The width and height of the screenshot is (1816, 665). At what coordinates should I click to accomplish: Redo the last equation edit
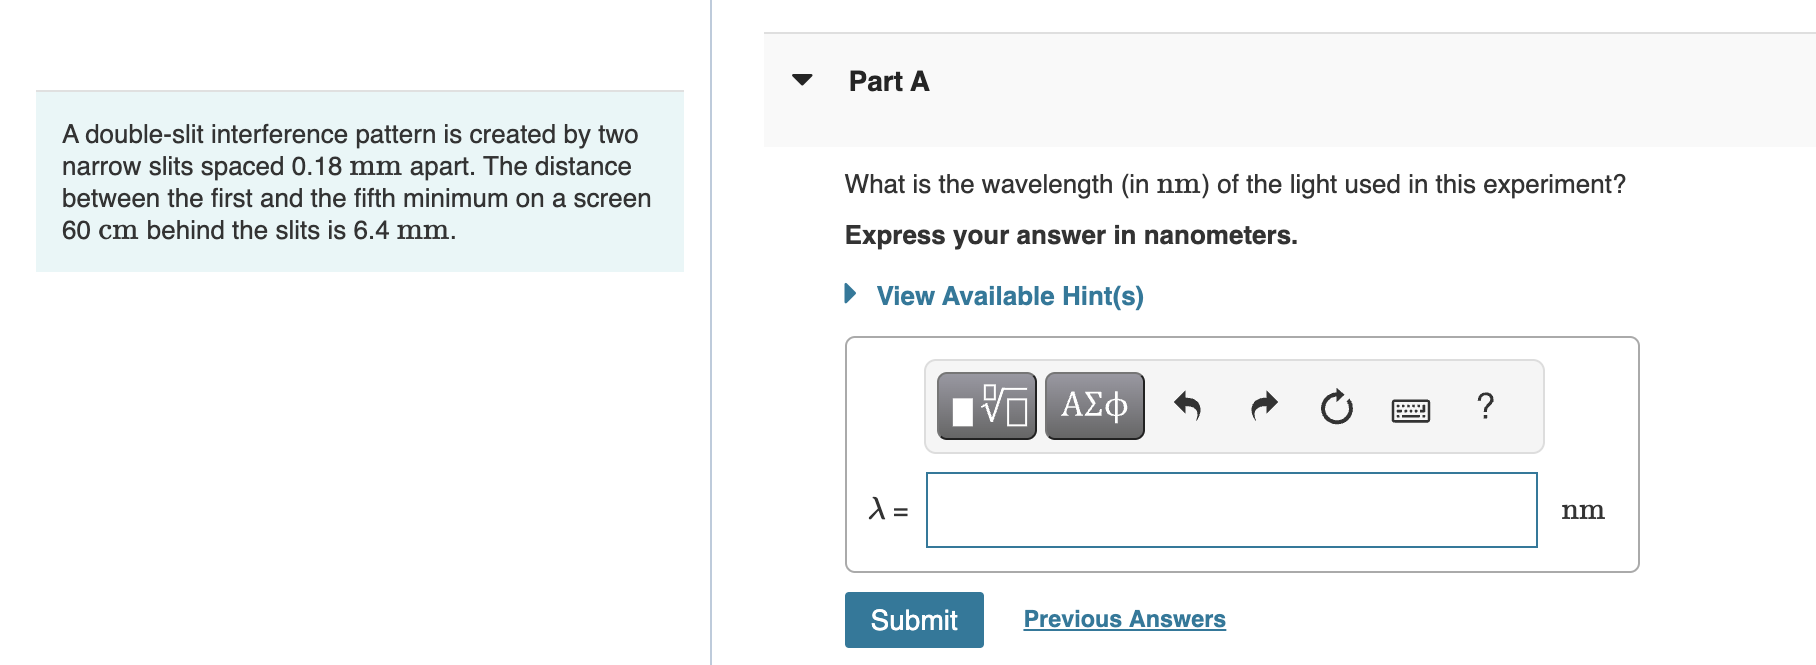tap(1262, 405)
